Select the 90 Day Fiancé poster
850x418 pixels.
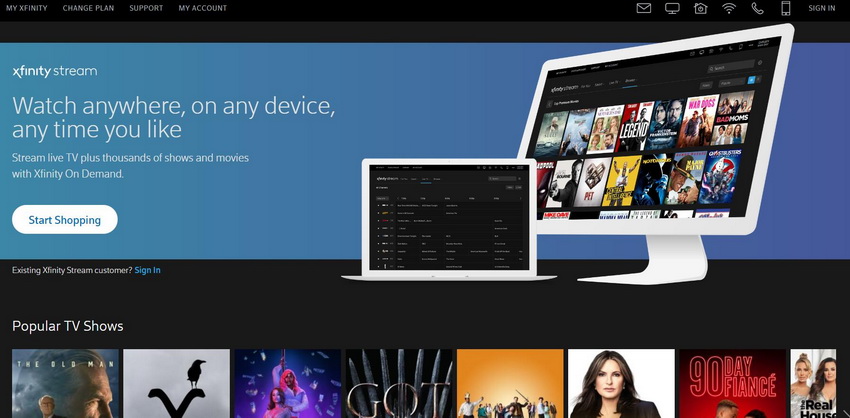pos(731,383)
